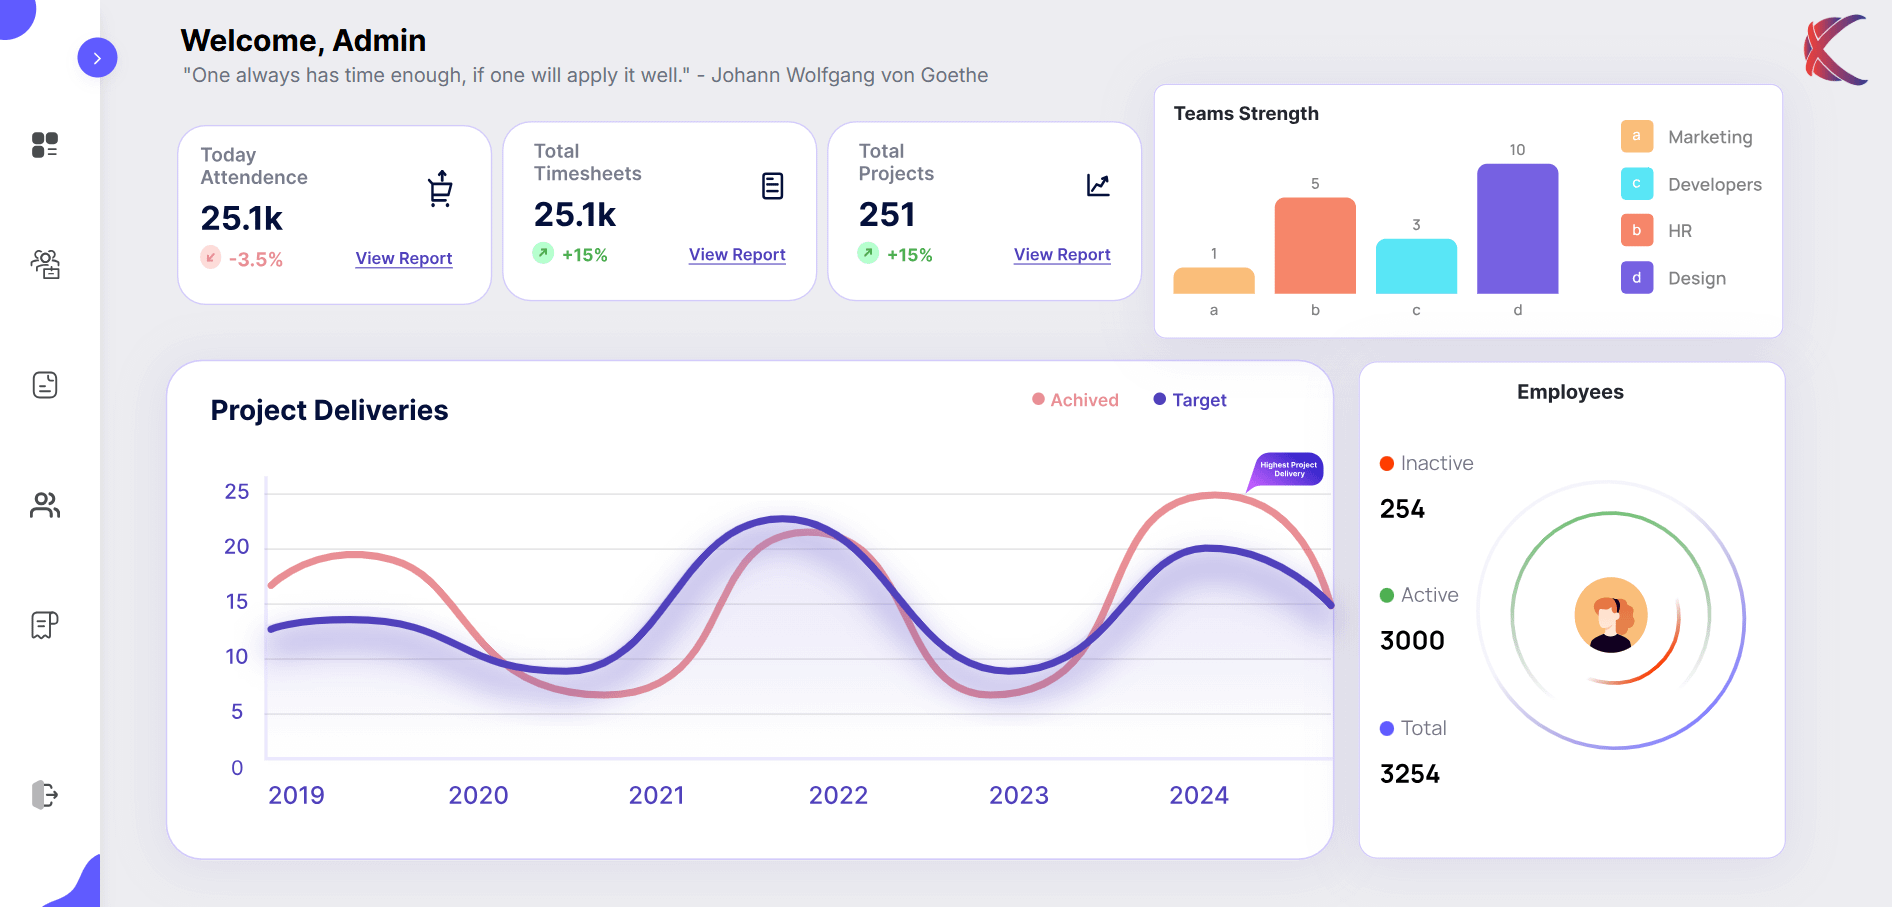Viewport: 1892px width, 907px height.
Task: Open View Report for Total Projects
Action: tap(1062, 254)
